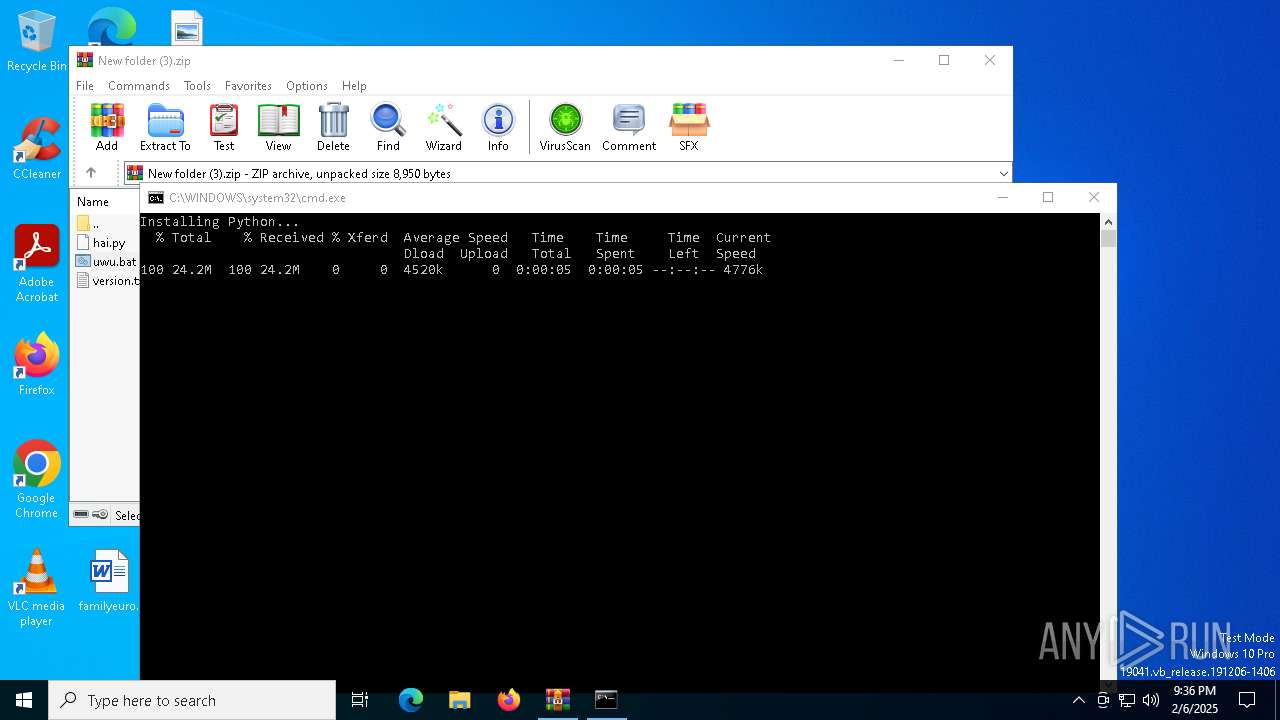Open Edge from the taskbar
Screen dimensions: 1280x720
tap(411, 700)
